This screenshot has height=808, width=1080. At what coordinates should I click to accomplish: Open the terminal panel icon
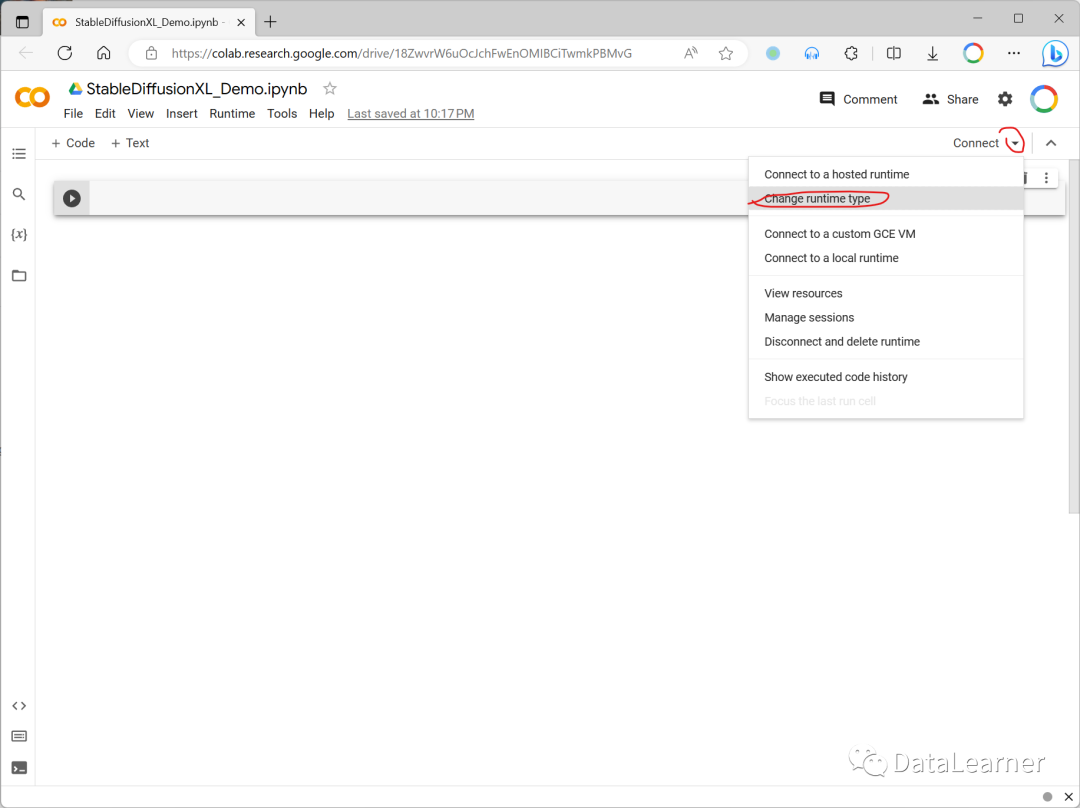pyautogui.click(x=19, y=767)
